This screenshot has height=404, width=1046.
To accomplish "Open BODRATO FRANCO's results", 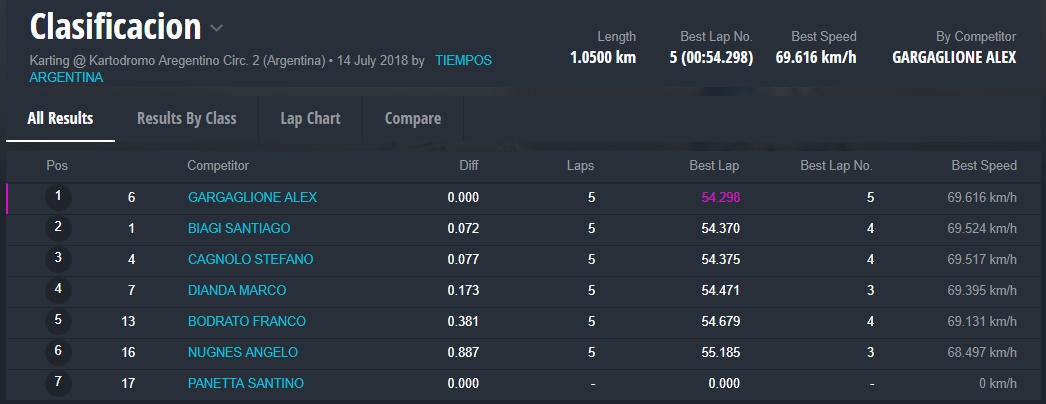I will (x=246, y=321).
